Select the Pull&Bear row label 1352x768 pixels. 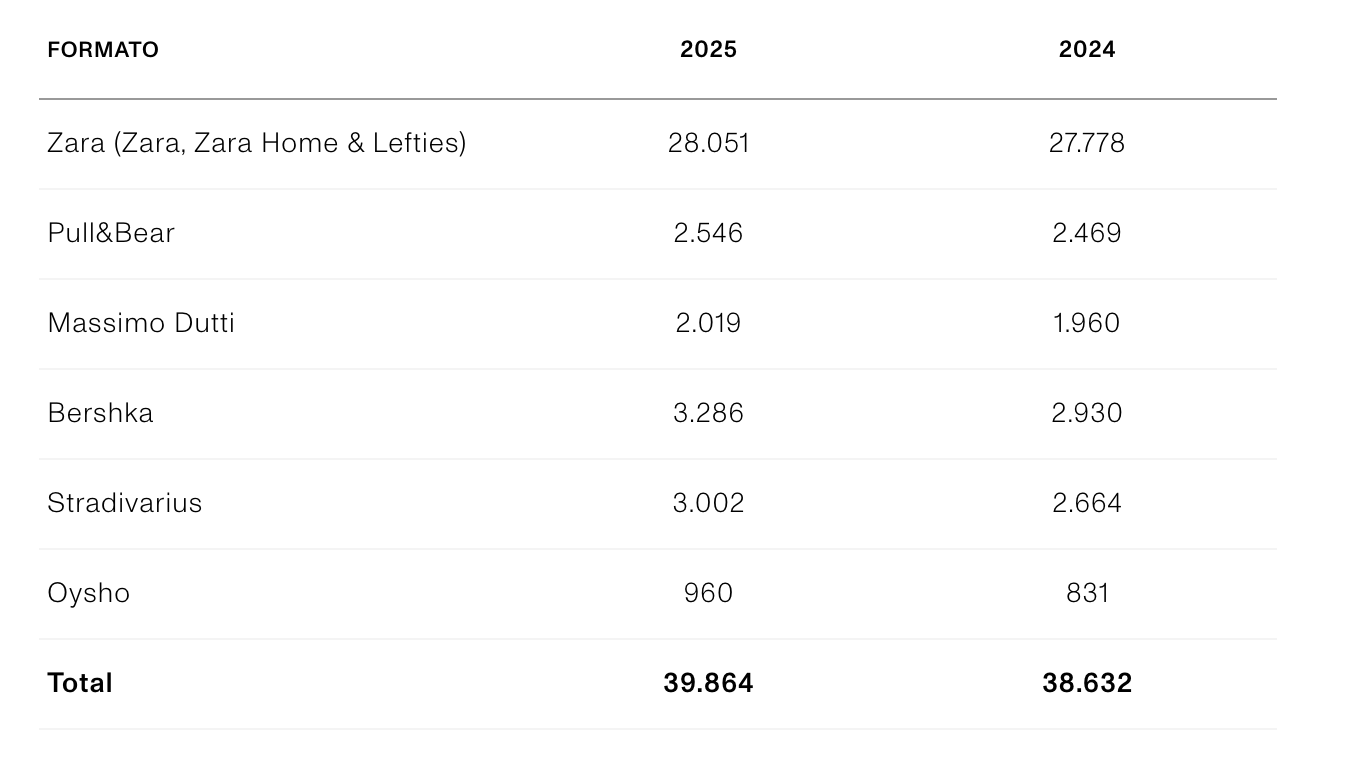pos(111,233)
